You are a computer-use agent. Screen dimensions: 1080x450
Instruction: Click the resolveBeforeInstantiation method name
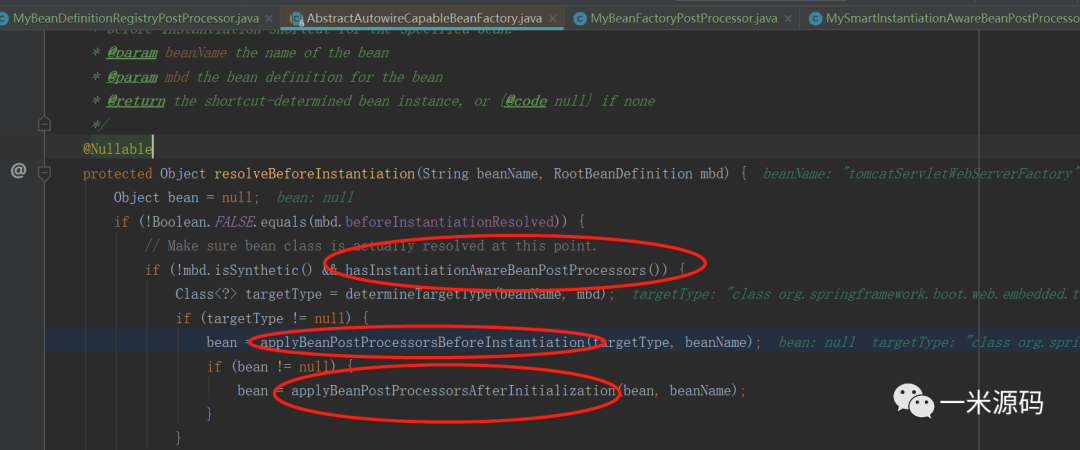point(298,173)
